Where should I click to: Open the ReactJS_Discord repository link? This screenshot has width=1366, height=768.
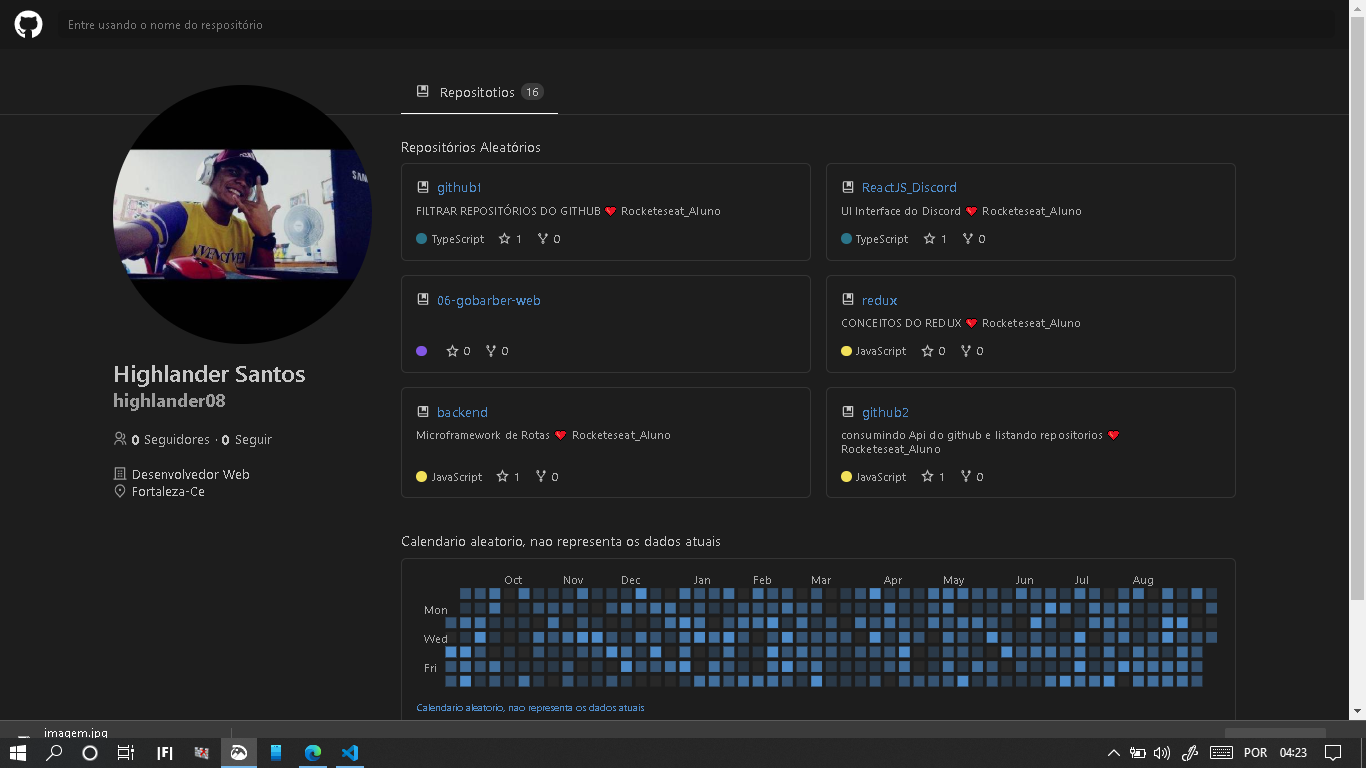pyautogui.click(x=910, y=187)
